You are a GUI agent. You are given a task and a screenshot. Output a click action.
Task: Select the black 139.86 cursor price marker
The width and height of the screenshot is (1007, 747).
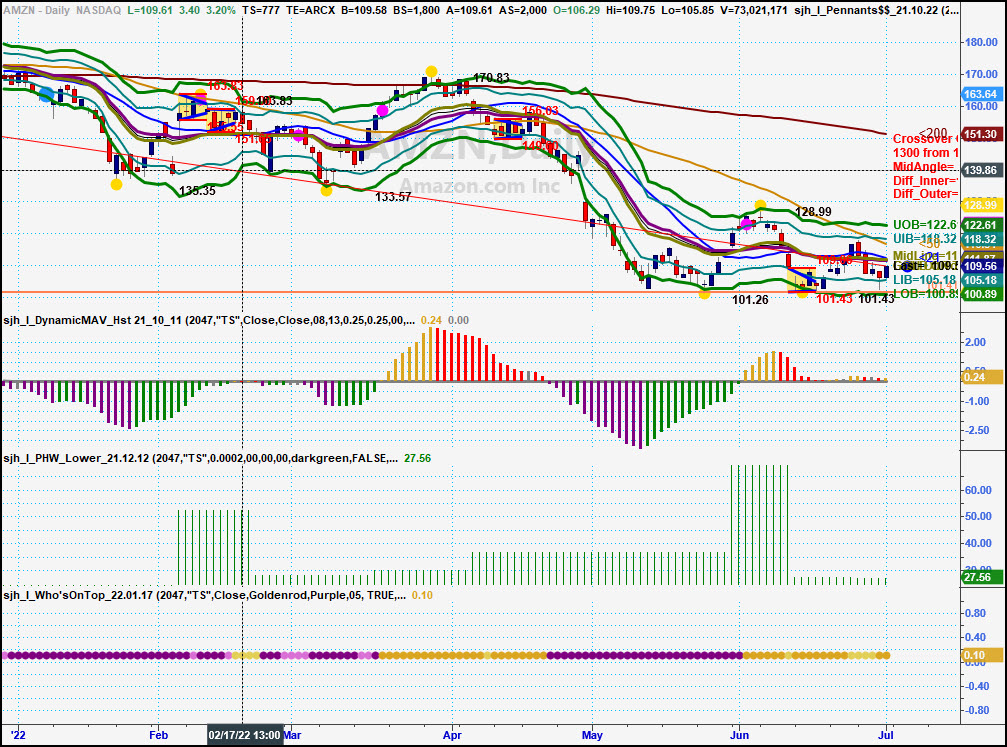[x=981, y=170]
